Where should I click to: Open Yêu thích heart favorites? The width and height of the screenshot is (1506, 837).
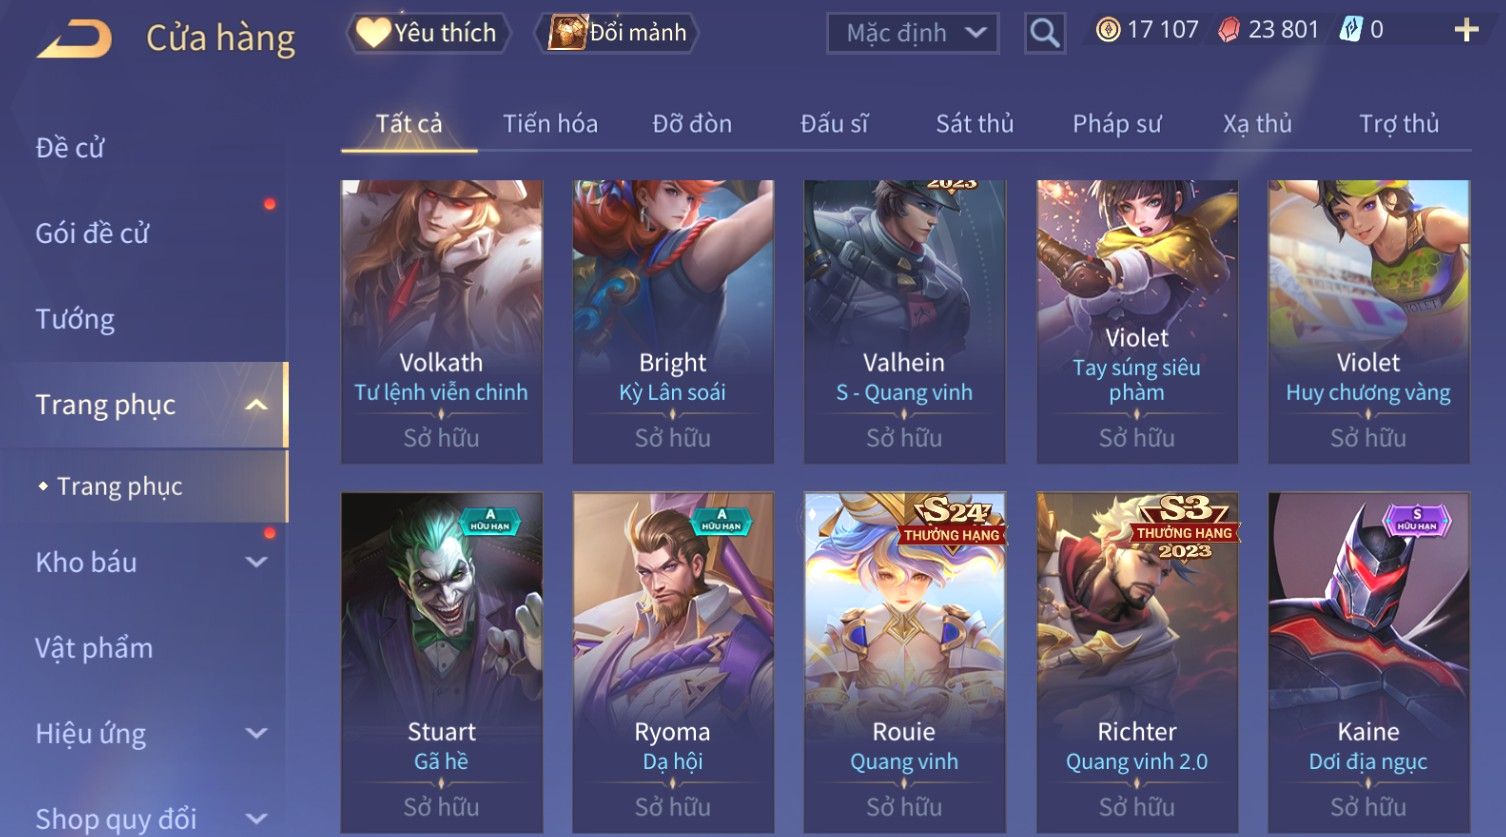pyautogui.click(x=427, y=33)
